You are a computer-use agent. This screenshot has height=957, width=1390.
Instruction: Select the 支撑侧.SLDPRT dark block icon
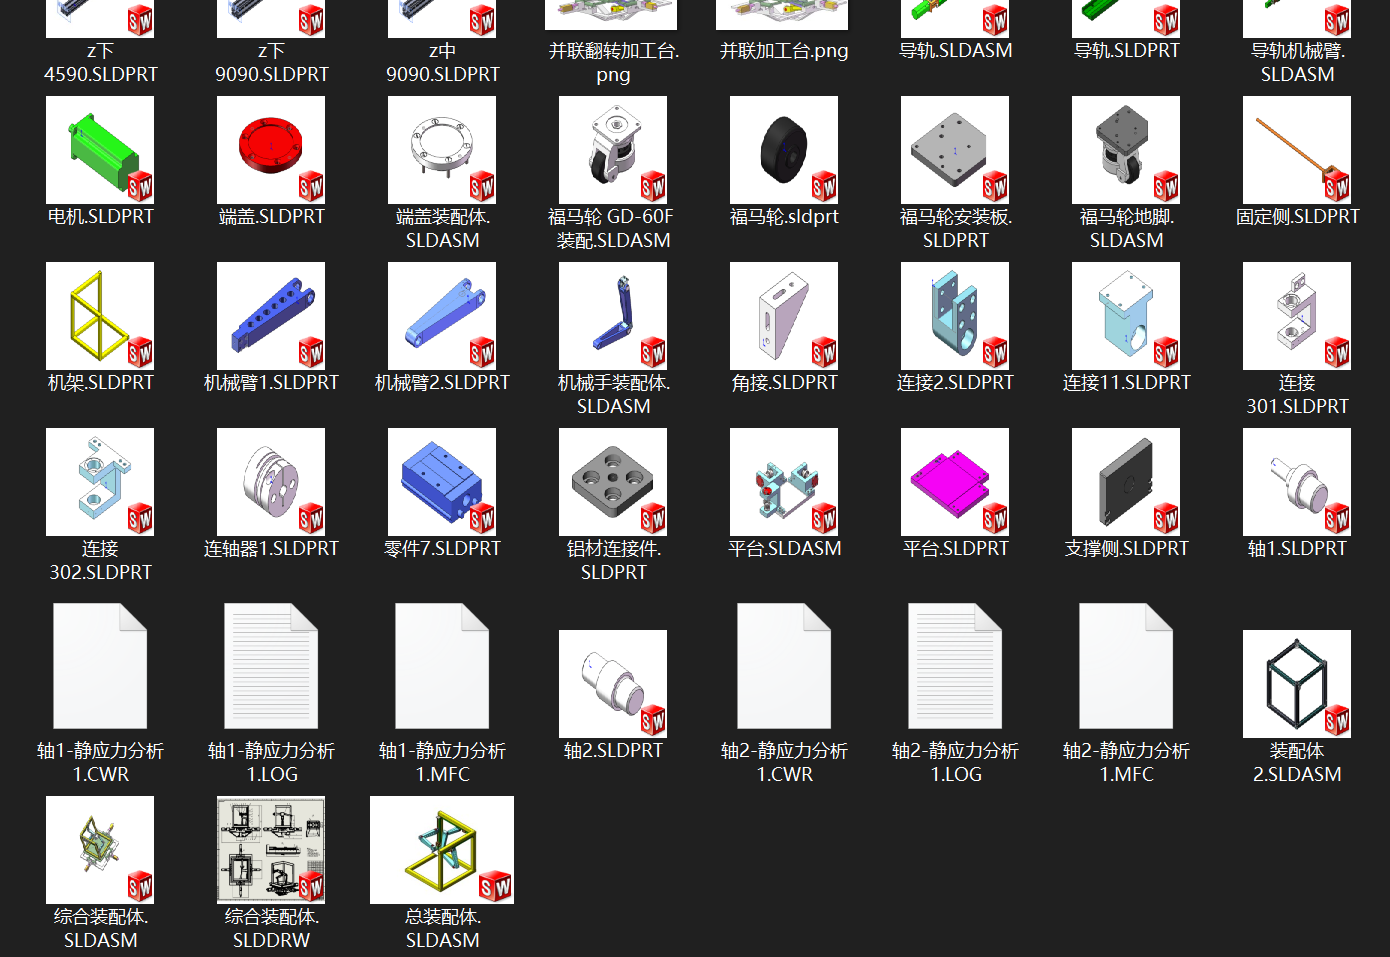(1126, 482)
